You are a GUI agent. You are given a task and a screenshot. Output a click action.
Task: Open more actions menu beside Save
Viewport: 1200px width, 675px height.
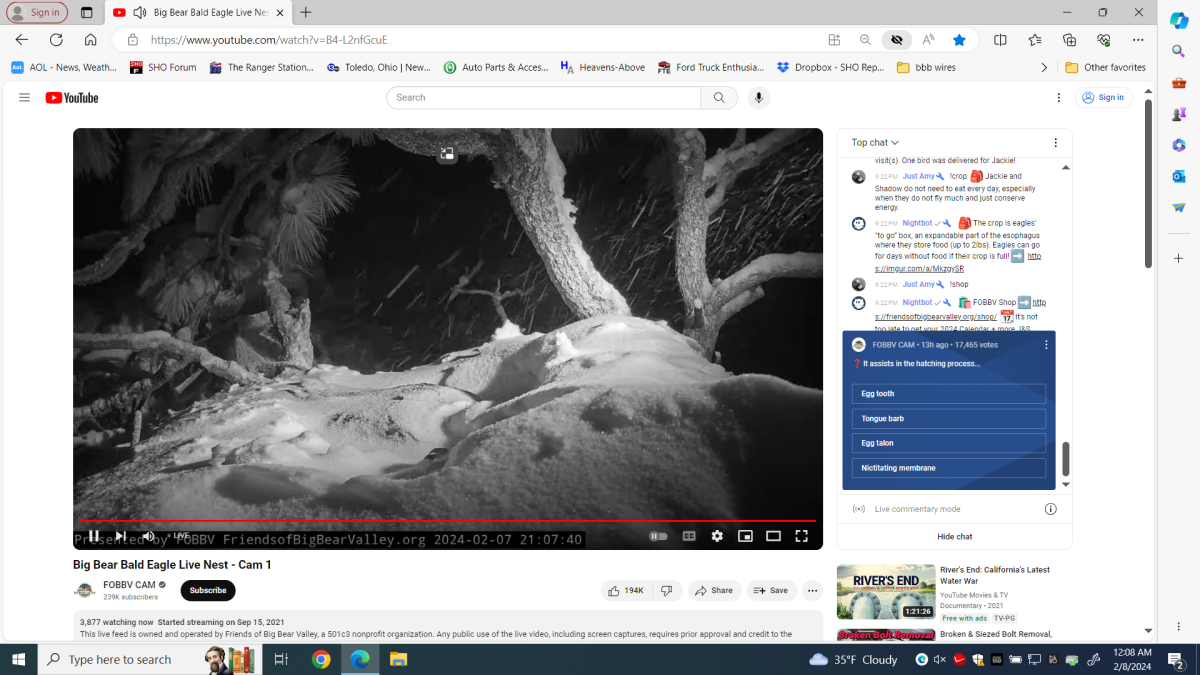pyautogui.click(x=812, y=591)
